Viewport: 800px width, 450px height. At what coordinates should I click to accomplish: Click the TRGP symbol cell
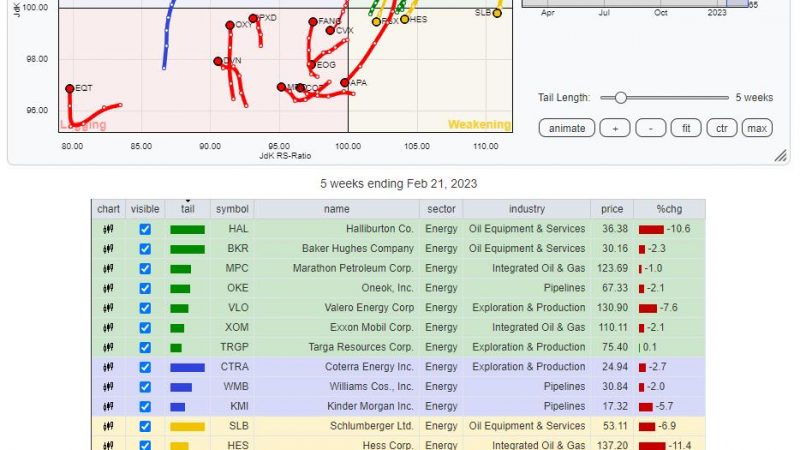point(234,347)
